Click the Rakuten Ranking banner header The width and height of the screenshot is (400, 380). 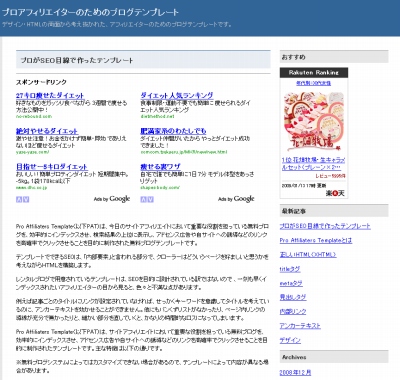314,73
